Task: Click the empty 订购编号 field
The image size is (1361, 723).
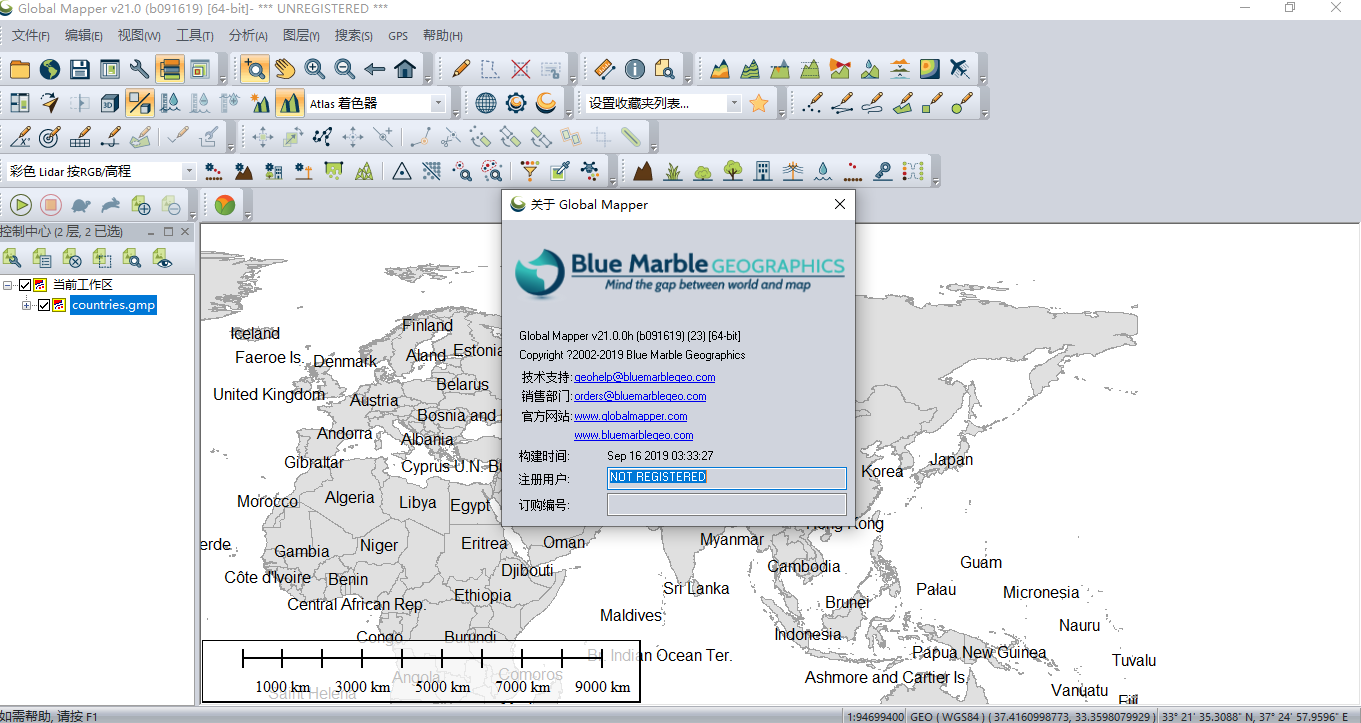Action: pyautogui.click(x=727, y=504)
